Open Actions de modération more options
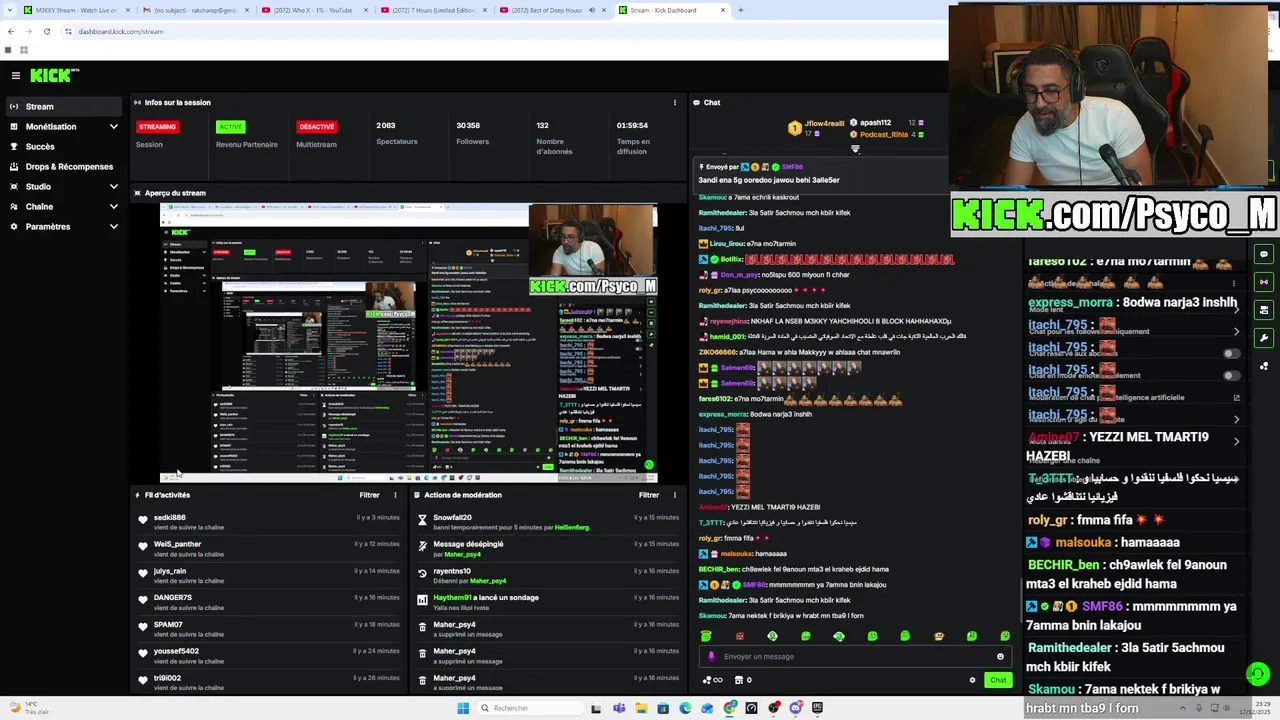The image size is (1280, 720). [x=675, y=495]
